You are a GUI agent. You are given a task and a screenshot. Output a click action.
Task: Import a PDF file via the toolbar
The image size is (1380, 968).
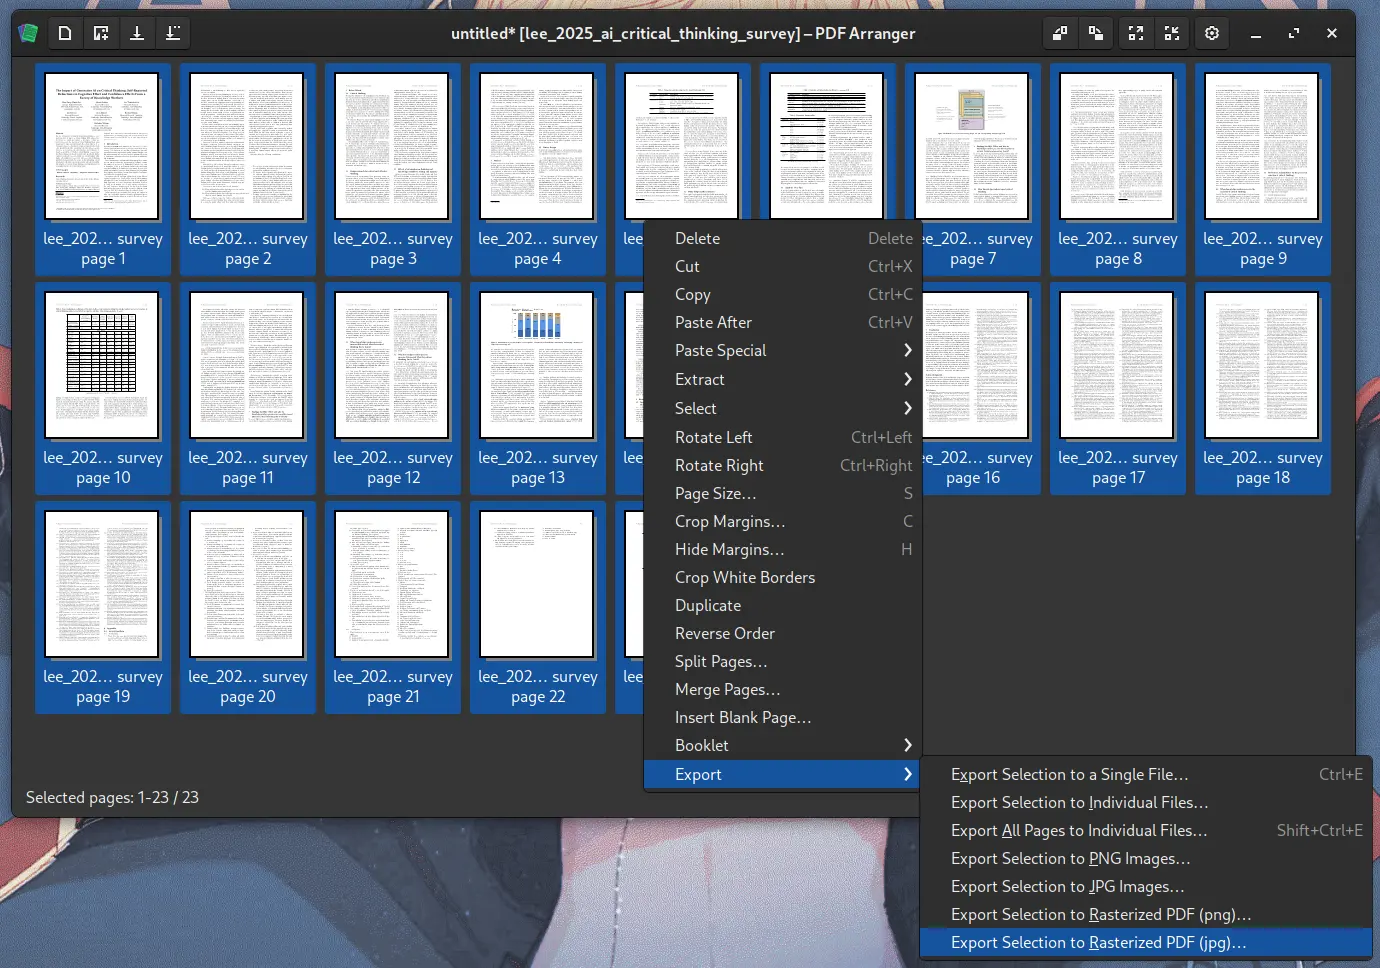[100, 33]
